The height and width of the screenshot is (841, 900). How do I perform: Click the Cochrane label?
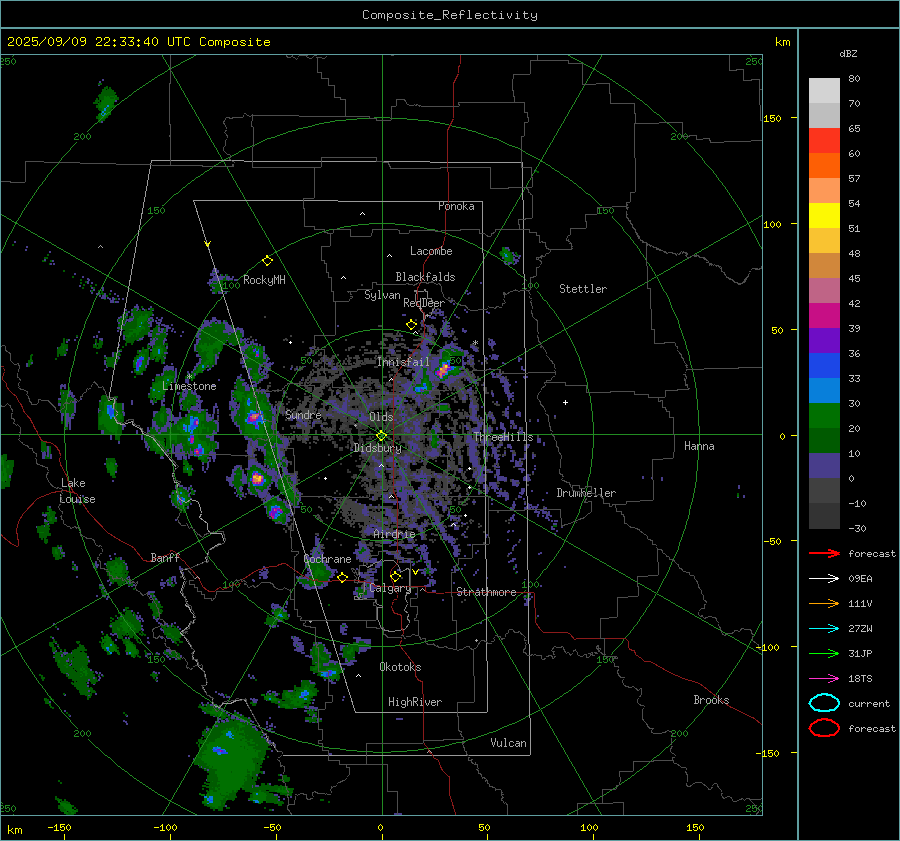(327, 559)
